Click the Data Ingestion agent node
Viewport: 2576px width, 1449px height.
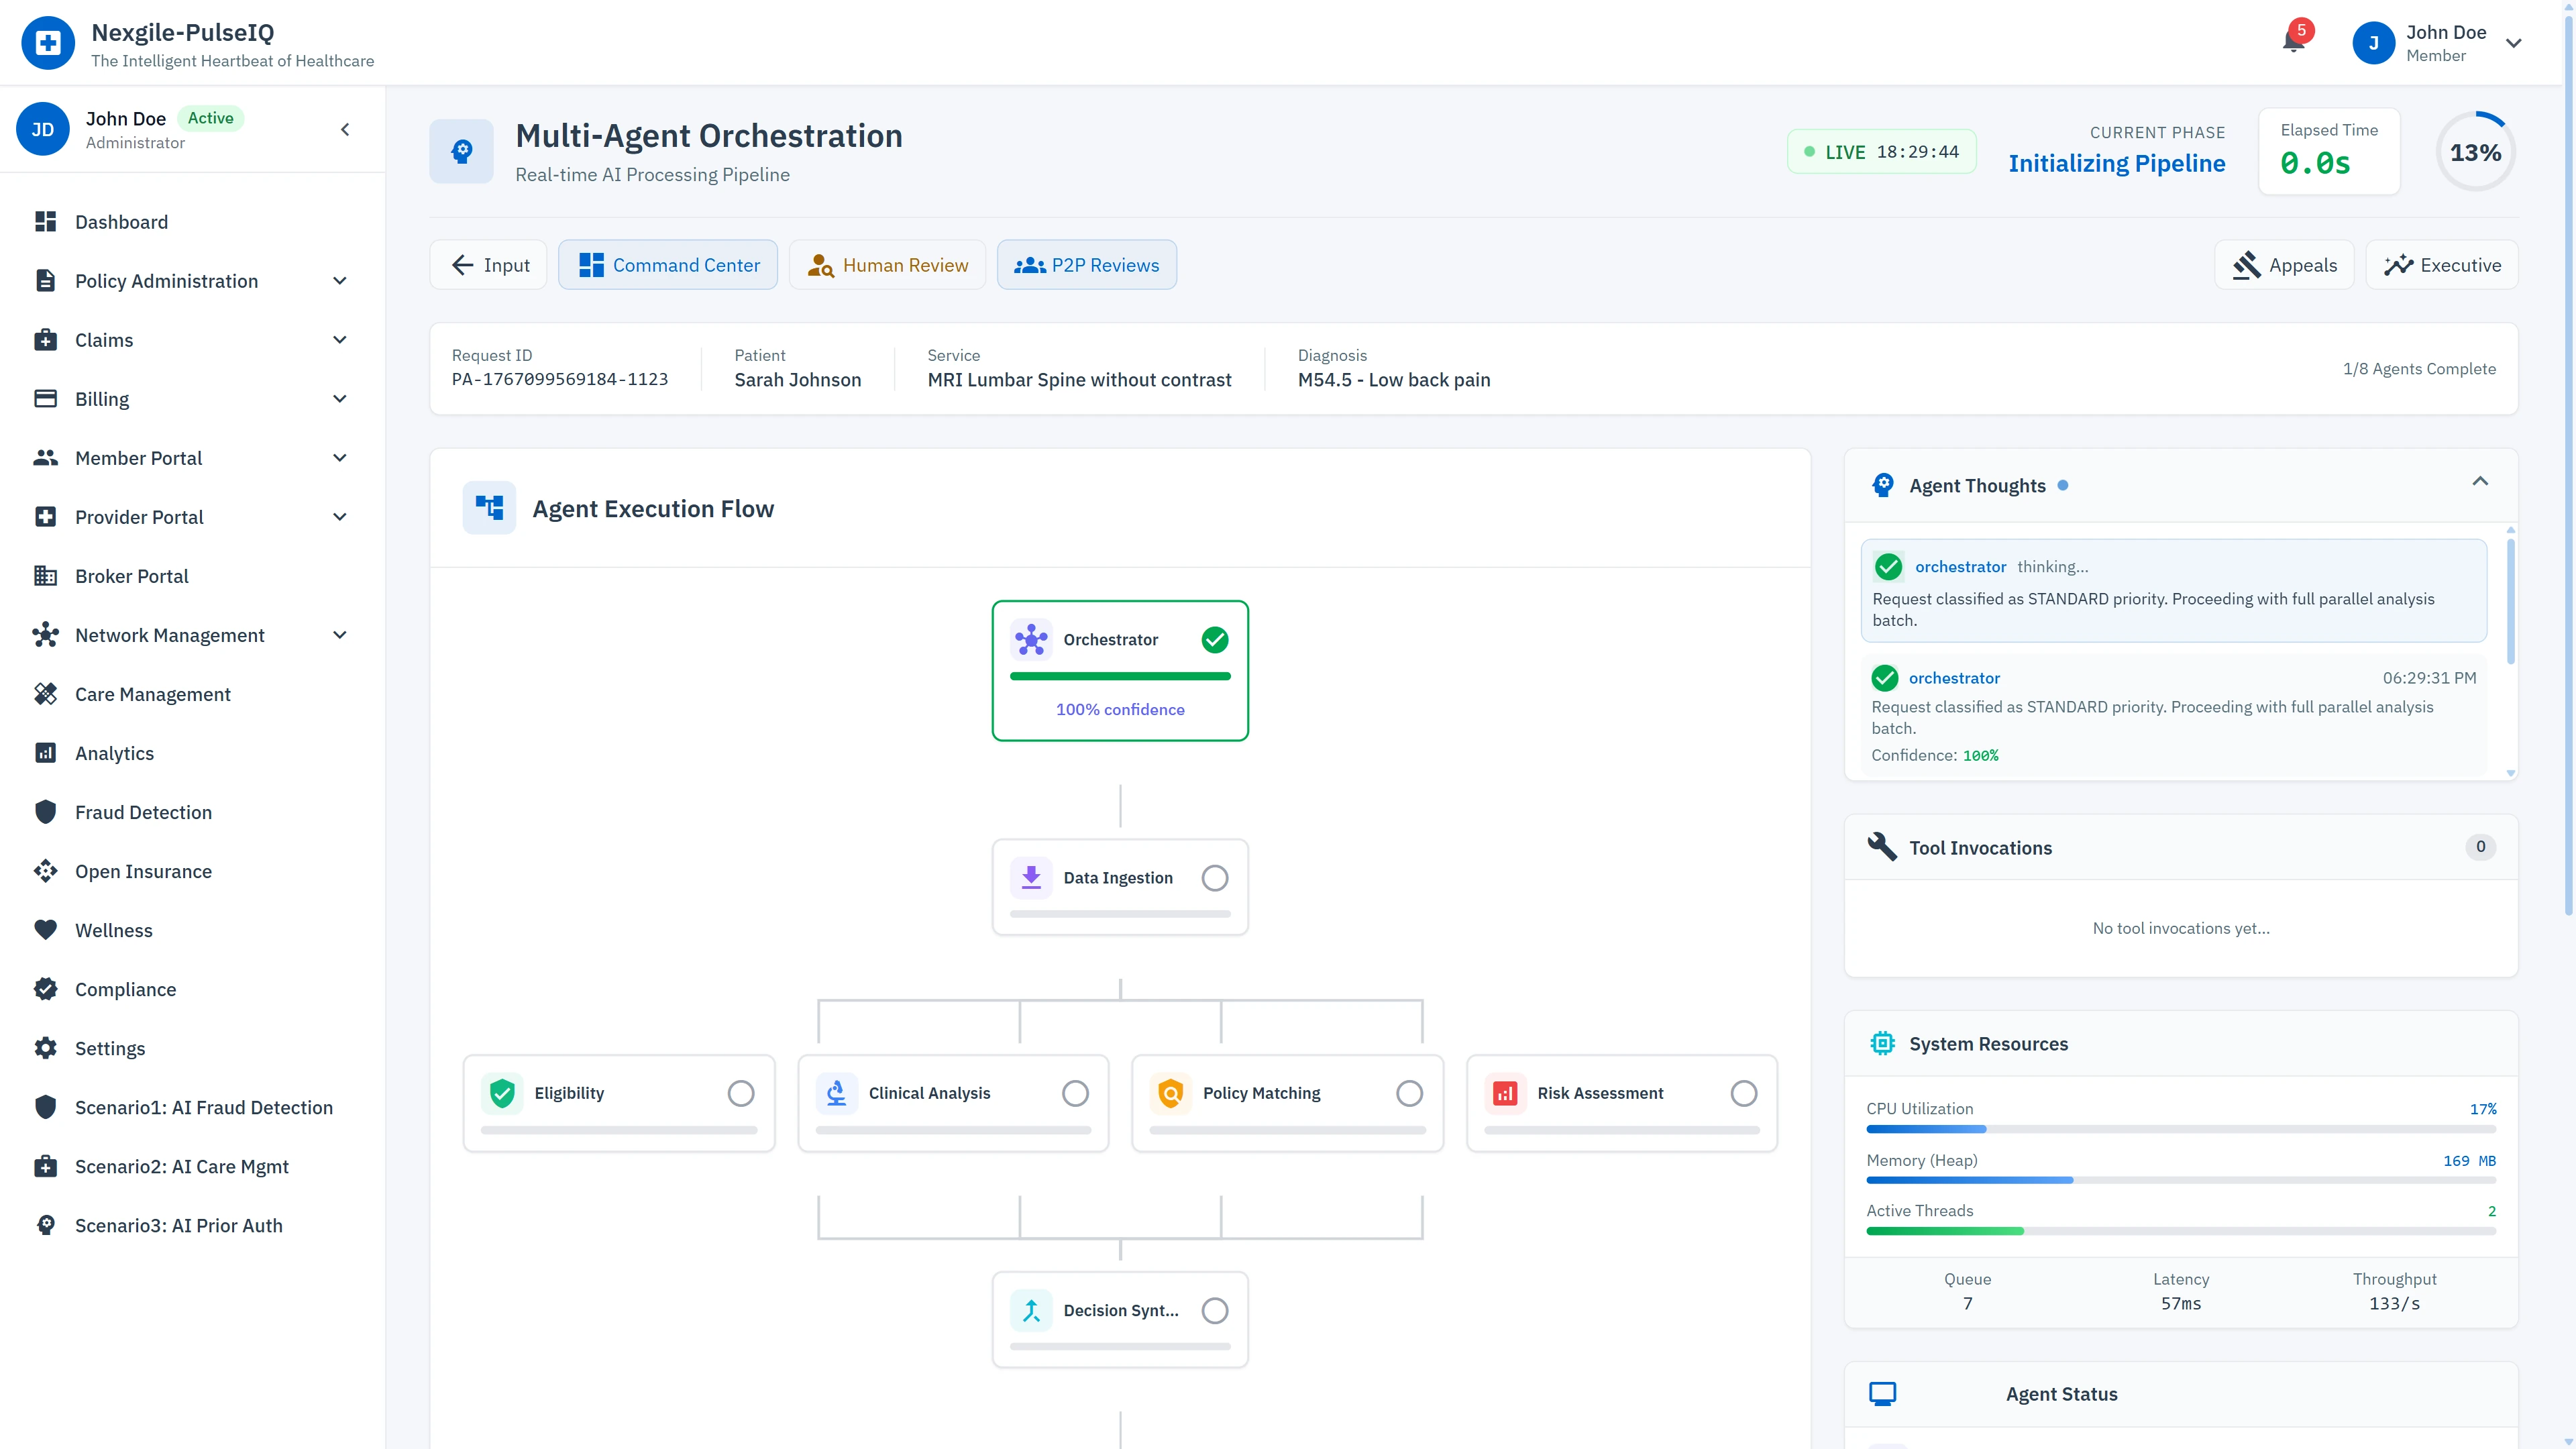pyautogui.click(x=1120, y=887)
